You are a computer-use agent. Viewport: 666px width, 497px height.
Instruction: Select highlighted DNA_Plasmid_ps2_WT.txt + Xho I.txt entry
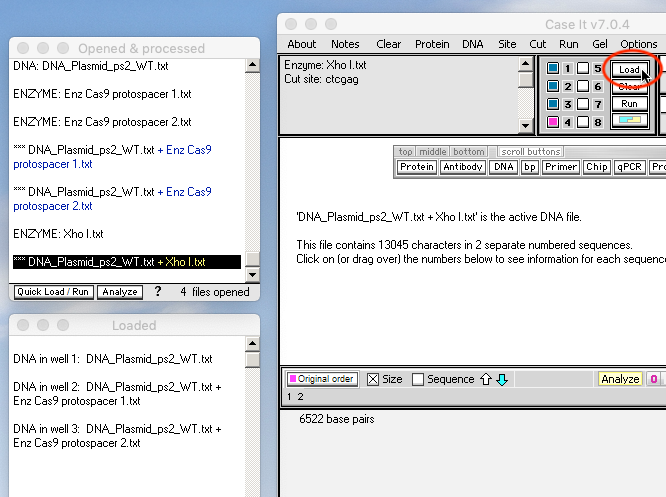pyautogui.click(x=127, y=262)
